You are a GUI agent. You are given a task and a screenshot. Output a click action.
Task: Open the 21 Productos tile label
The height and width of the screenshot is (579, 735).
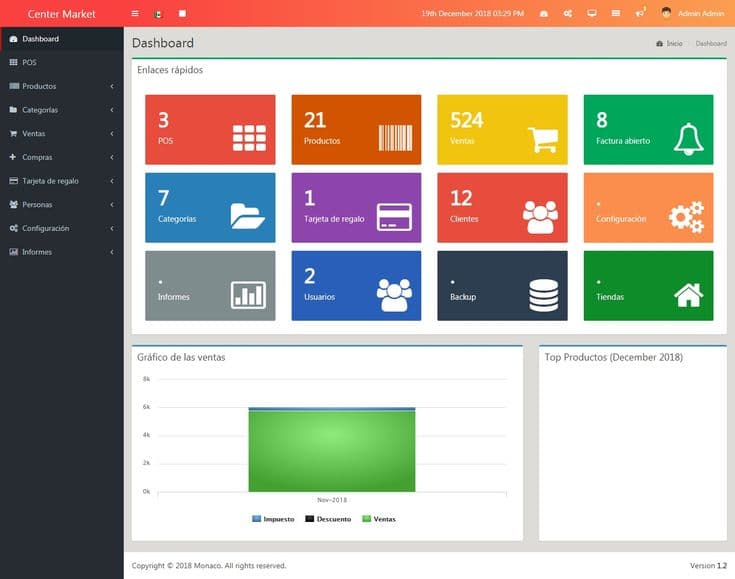click(322, 141)
